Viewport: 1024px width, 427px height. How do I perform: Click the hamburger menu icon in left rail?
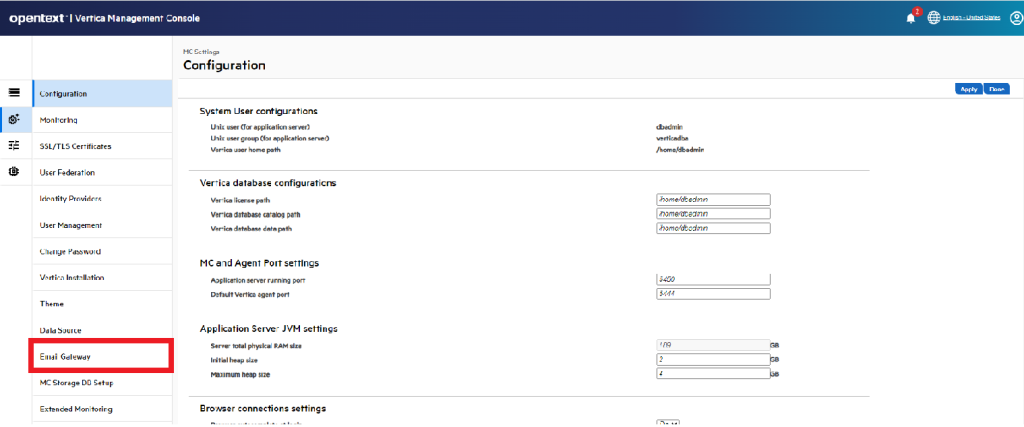[14, 92]
